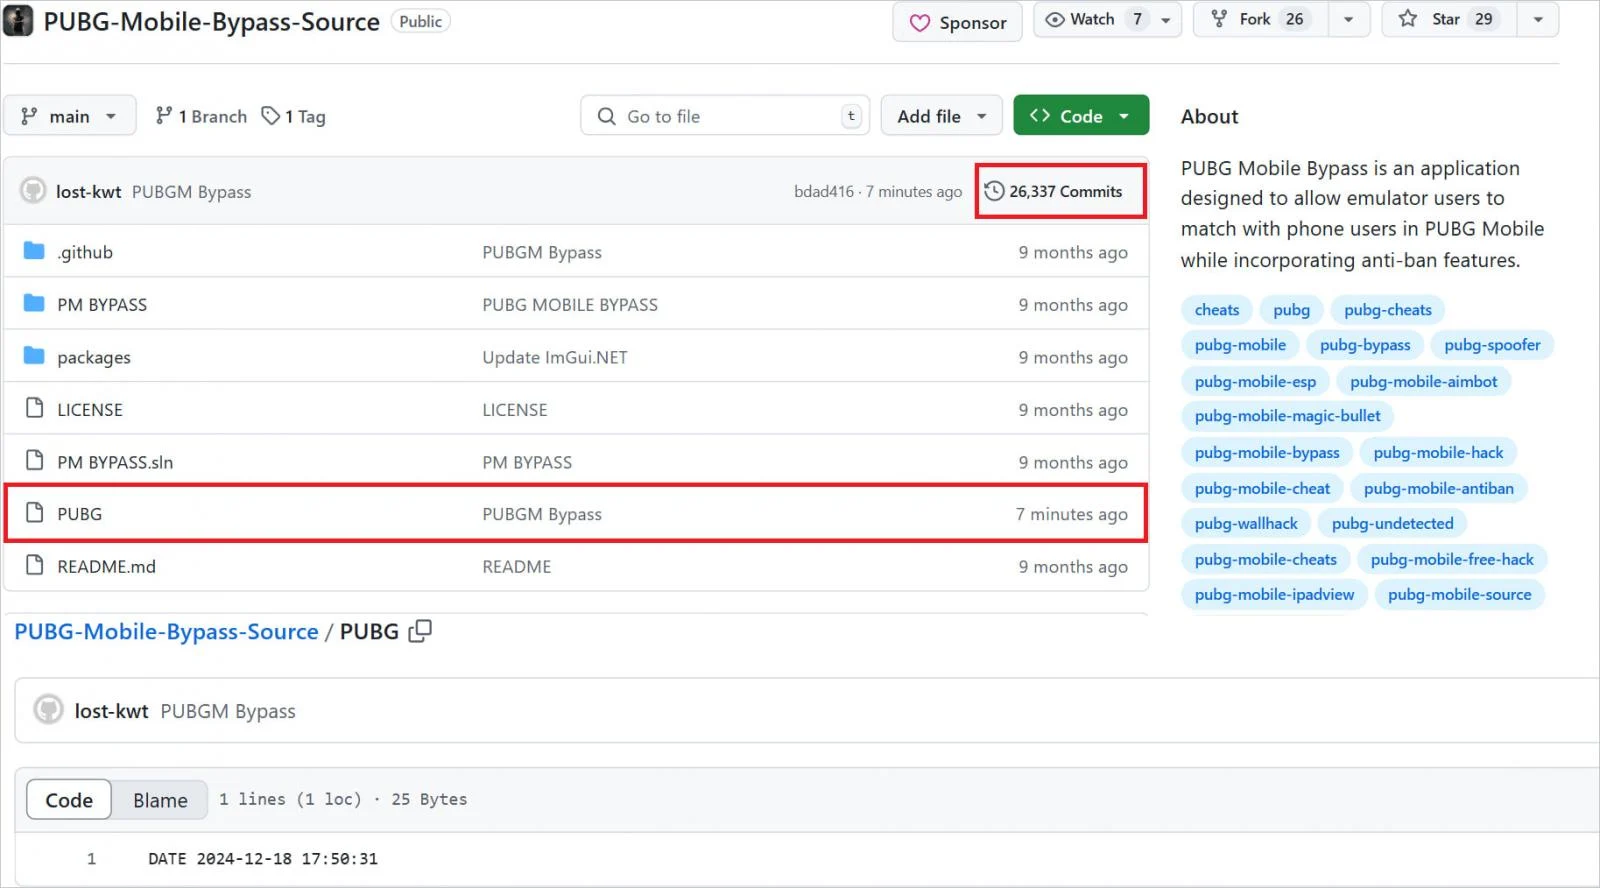This screenshot has width=1600, height=888.
Task: Open the packages folder
Action: (x=94, y=358)
